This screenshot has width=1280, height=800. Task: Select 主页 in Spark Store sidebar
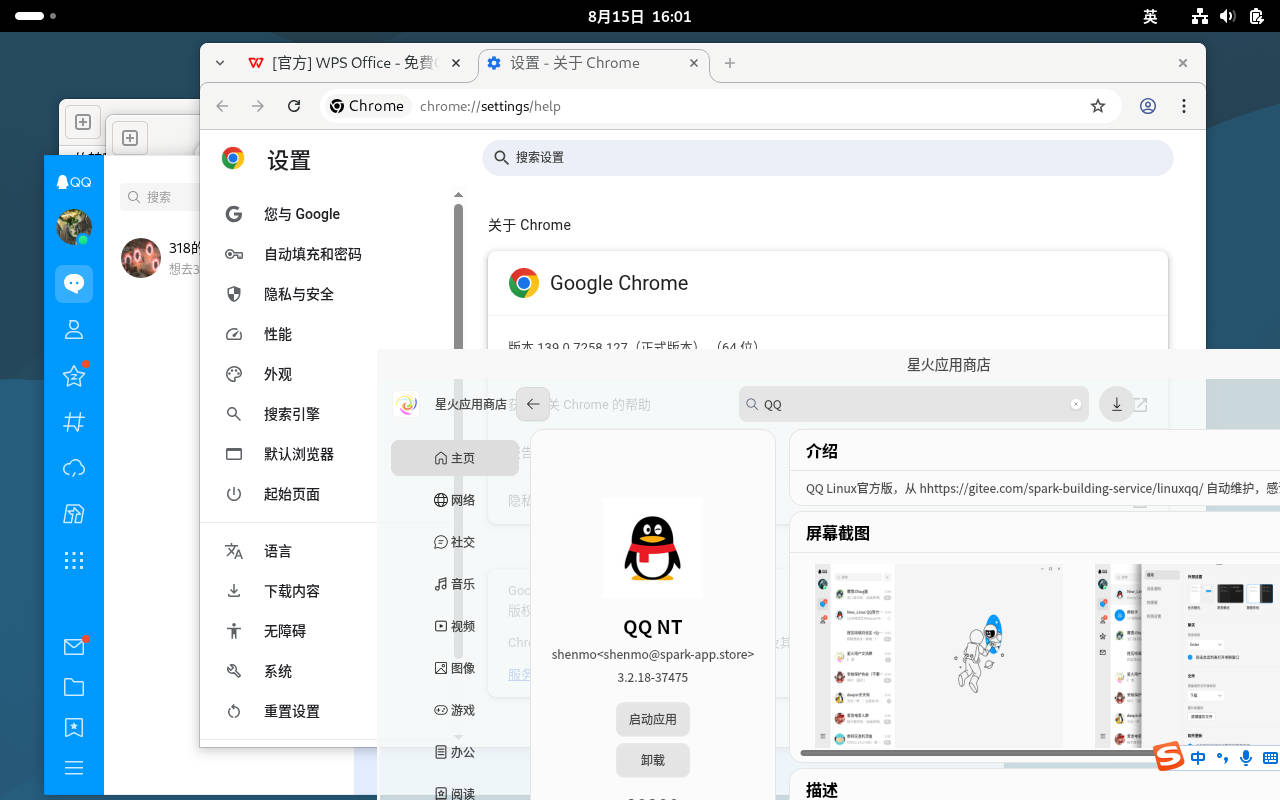point(455,458)
